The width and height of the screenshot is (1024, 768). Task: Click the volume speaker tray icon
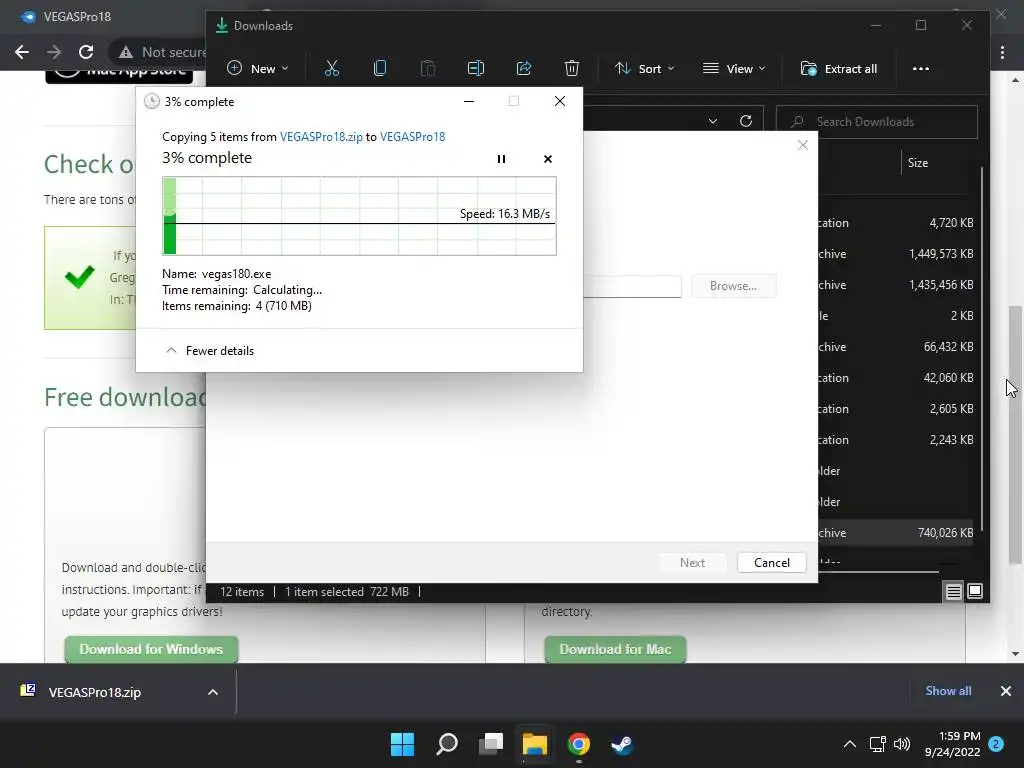click(x=902, y=744)
